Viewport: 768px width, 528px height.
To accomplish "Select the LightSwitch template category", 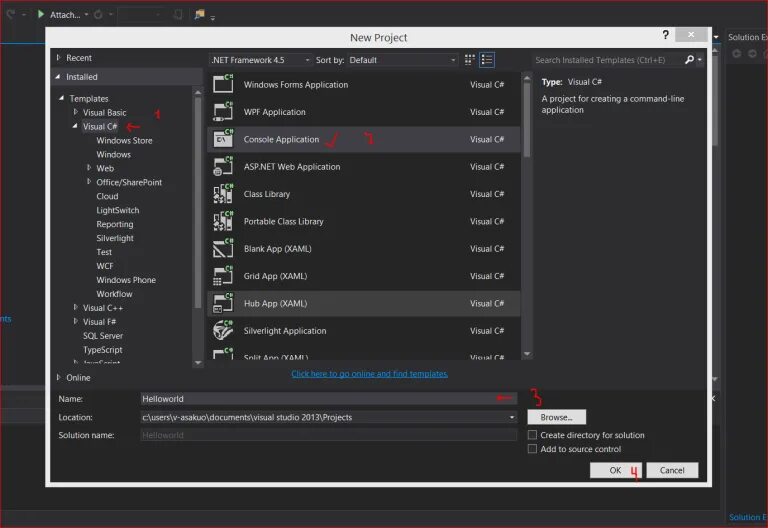I will click(x=118, y=210).
